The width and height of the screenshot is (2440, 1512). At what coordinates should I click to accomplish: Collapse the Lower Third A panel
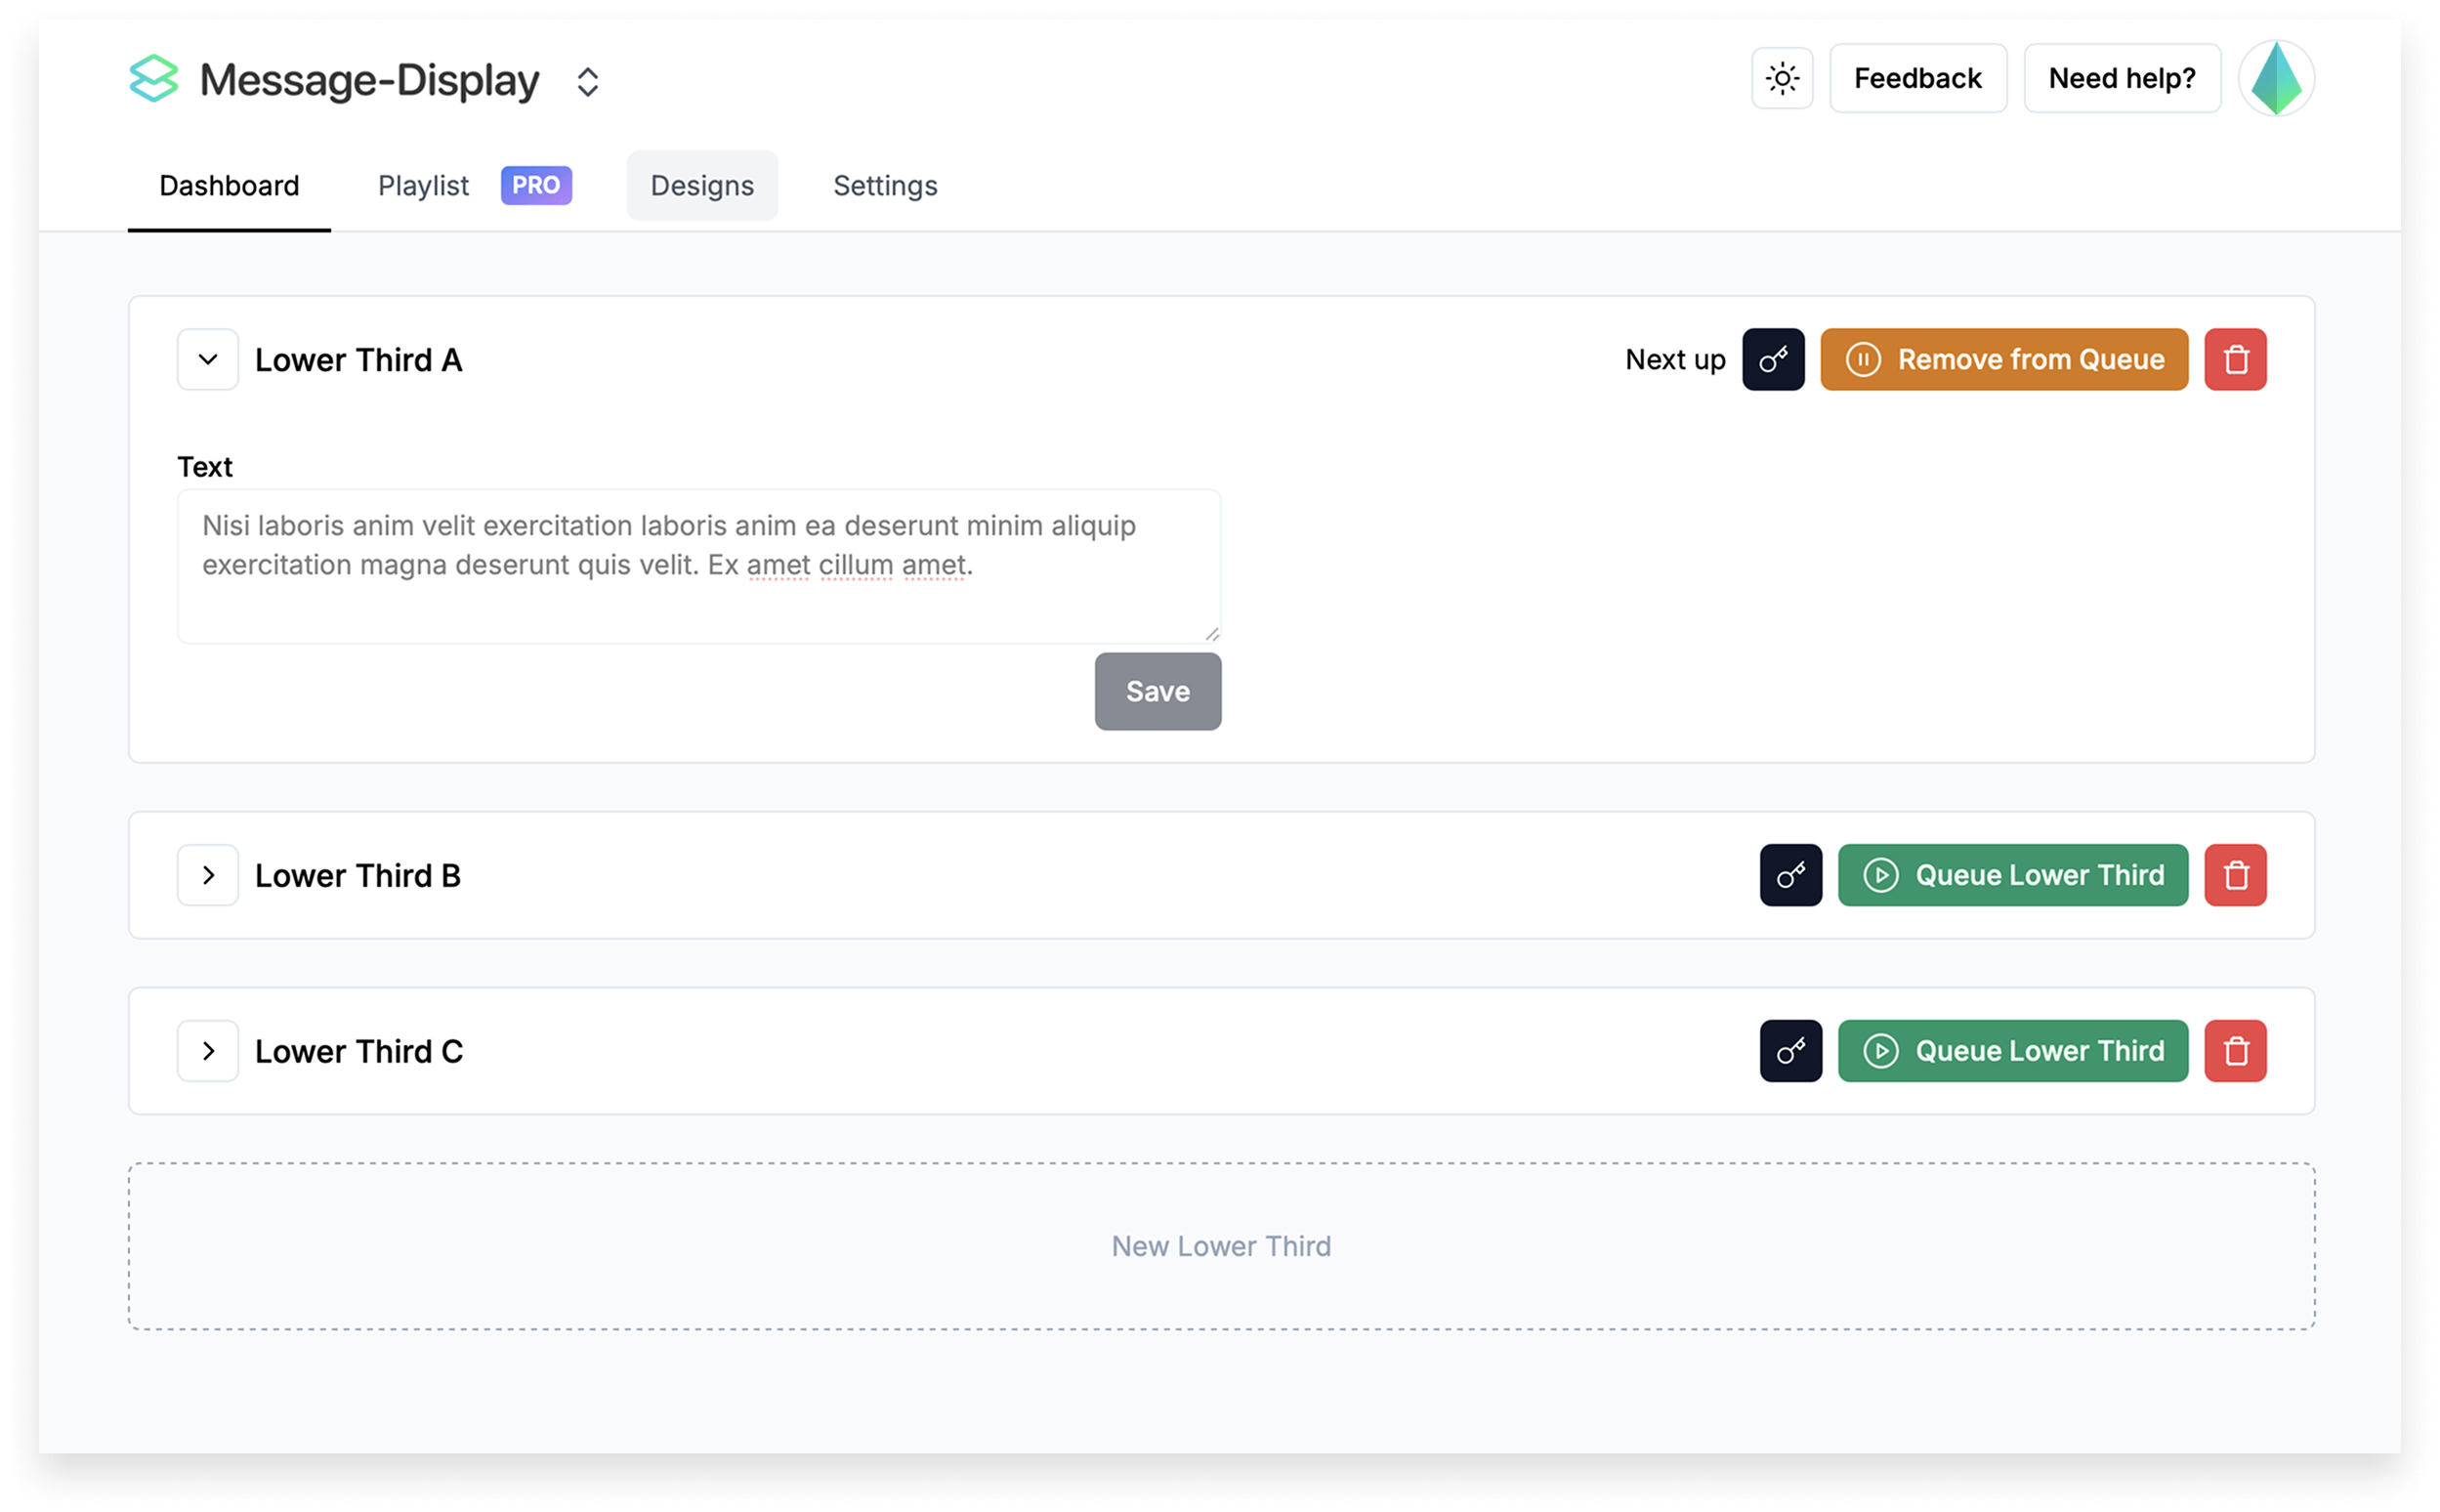207,359
